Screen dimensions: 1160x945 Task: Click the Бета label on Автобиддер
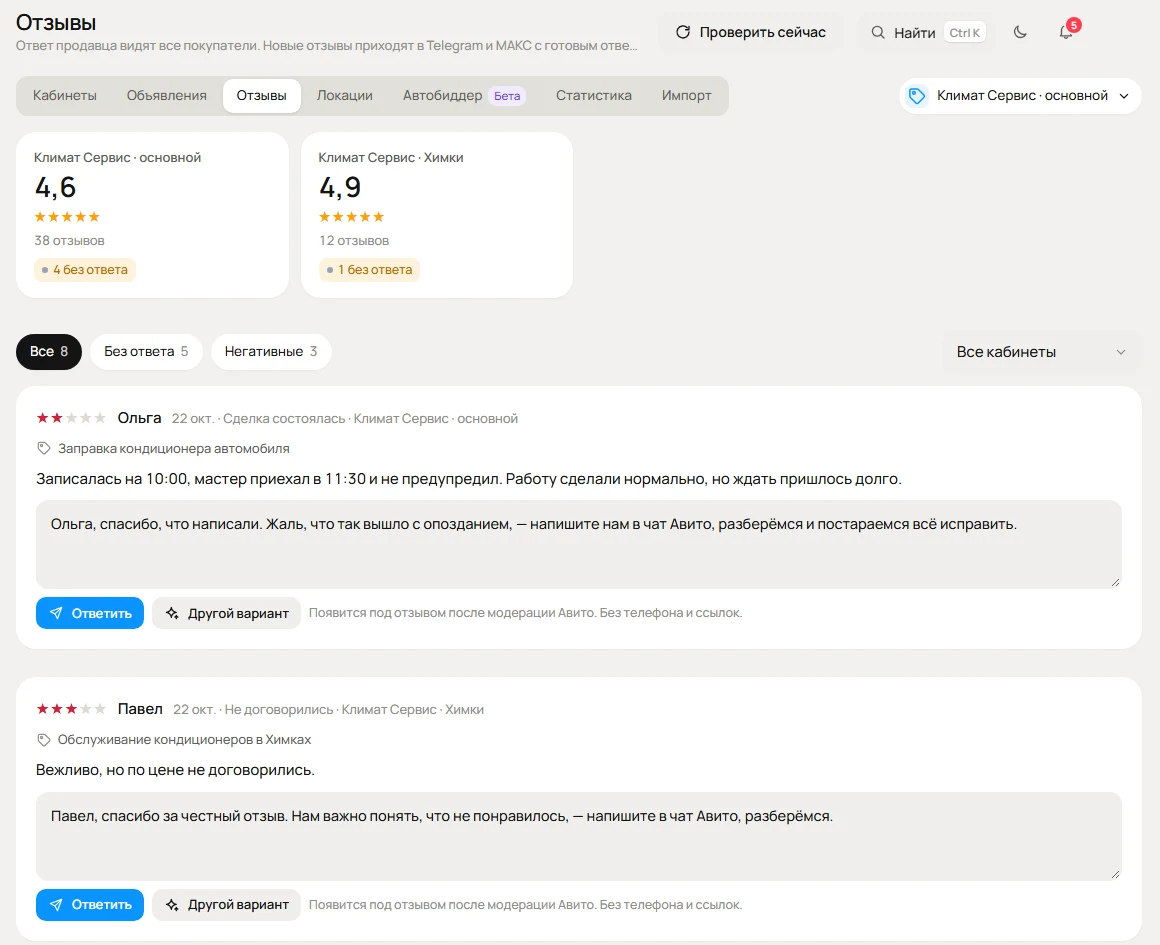click(508, 95)
